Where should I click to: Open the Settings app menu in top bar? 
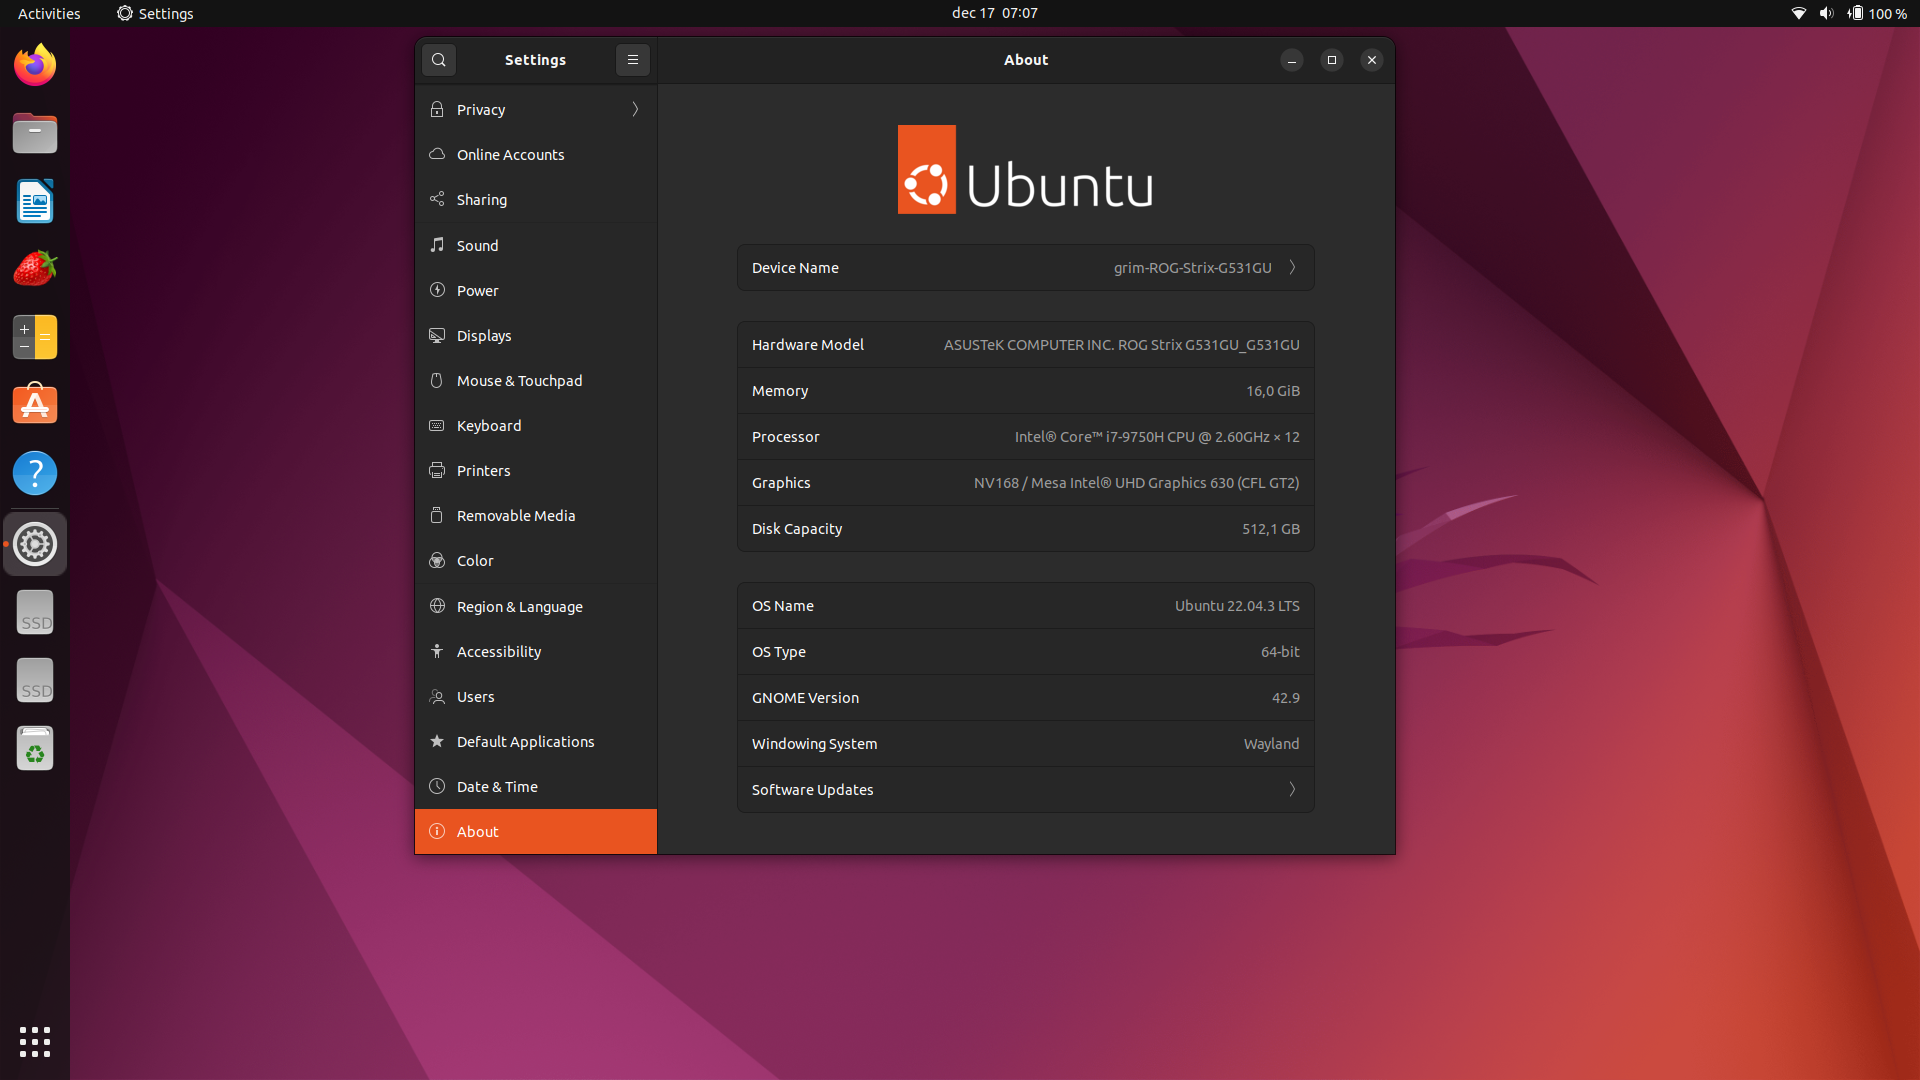click(x=155, y=13)
